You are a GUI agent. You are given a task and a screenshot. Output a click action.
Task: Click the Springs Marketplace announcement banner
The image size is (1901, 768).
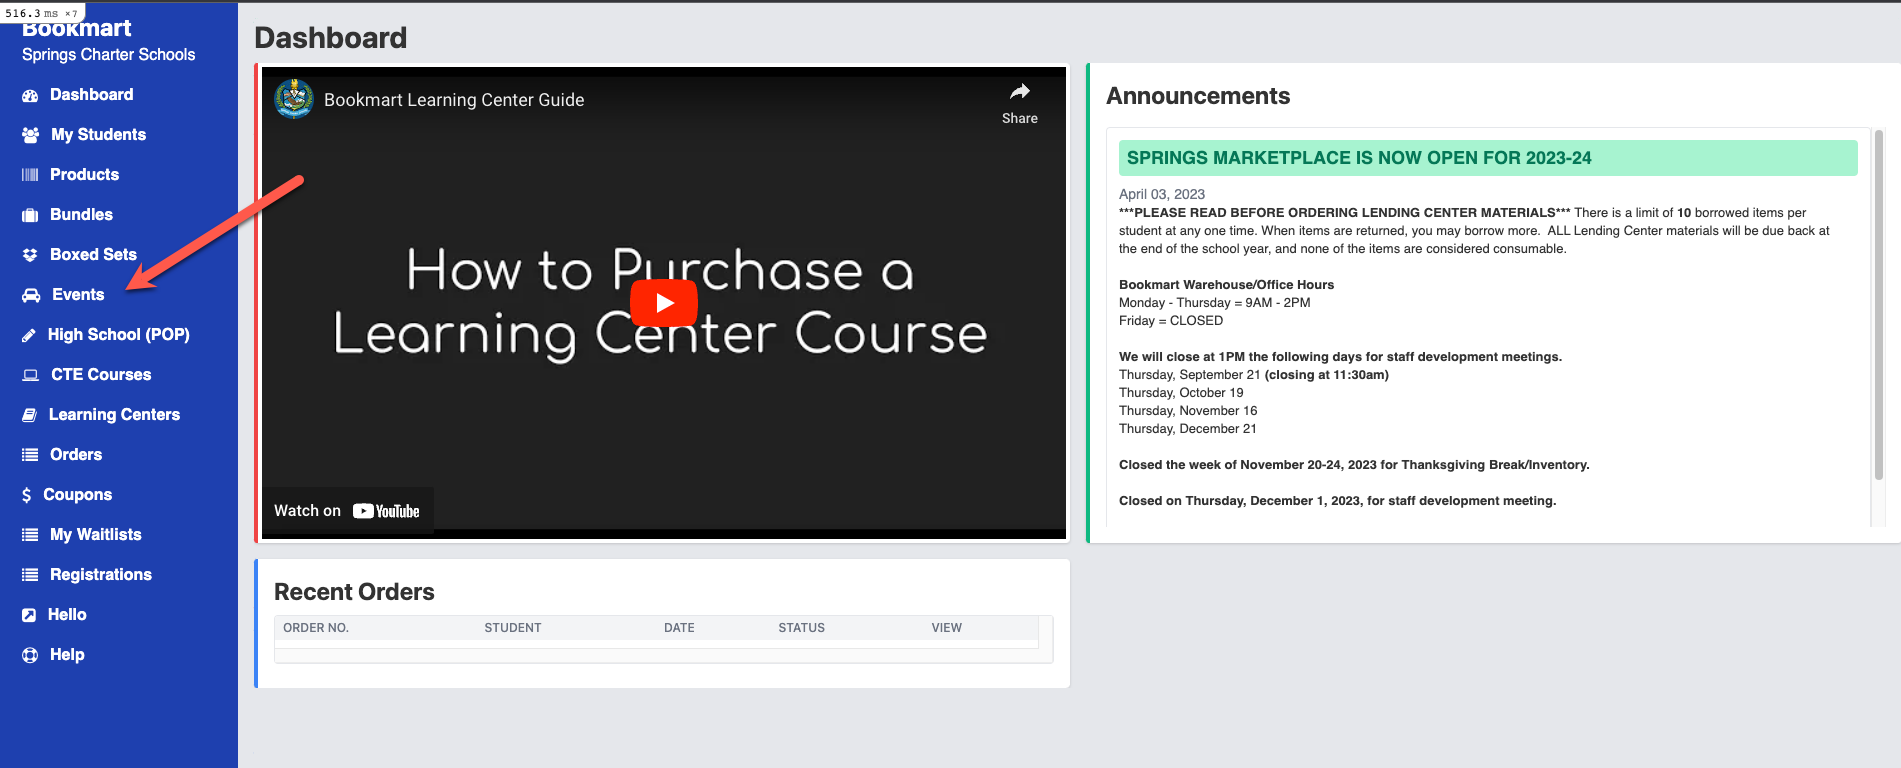coord(1488,158)
